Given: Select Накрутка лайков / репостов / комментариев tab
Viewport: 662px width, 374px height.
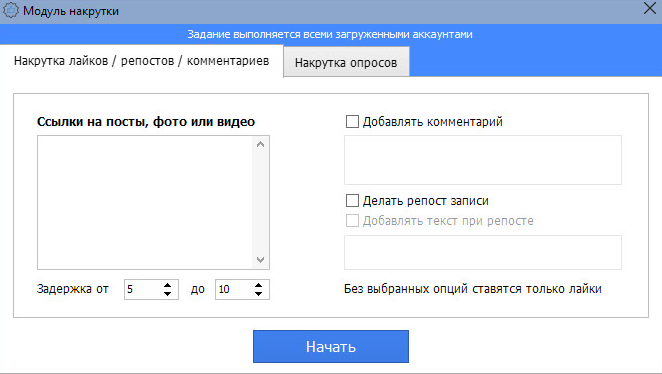Looking at the screenshot, I should coord(141,61).
